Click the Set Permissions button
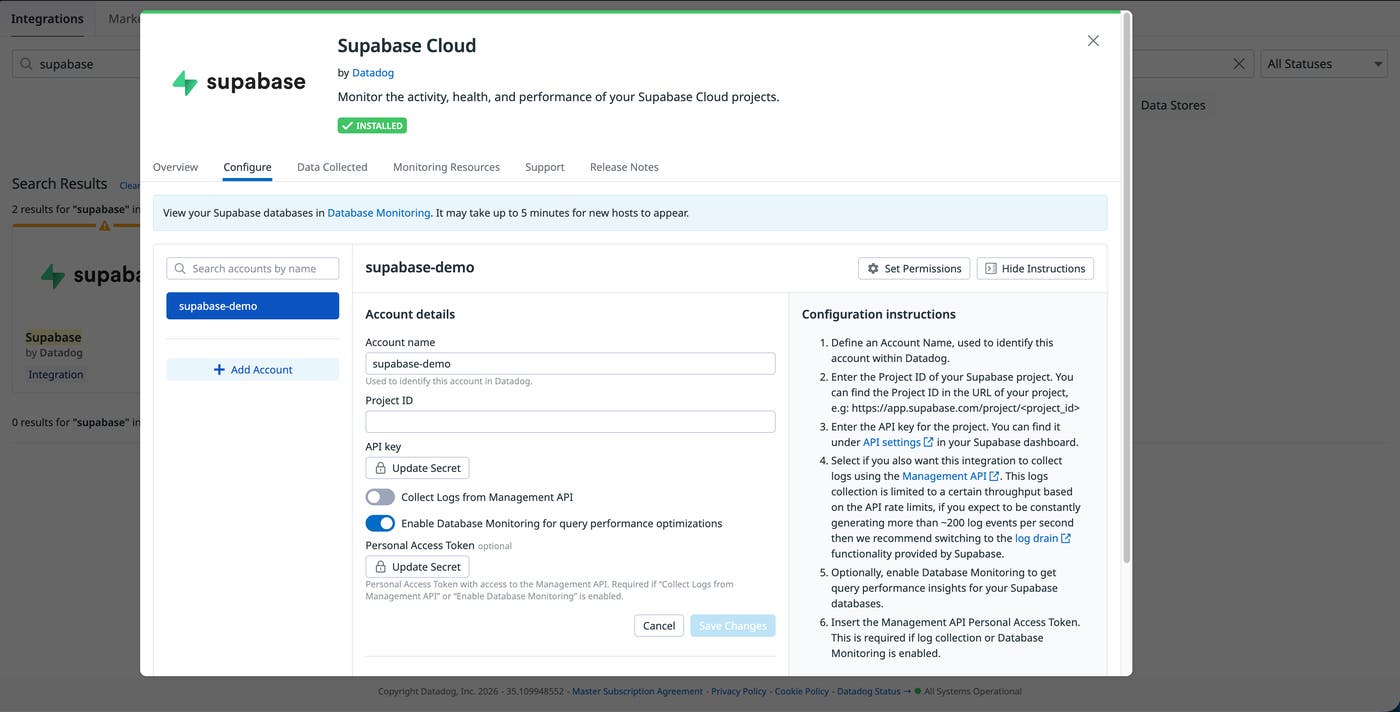The width and height of the screenshot is (1400, 712). click(x=914, y=269)
